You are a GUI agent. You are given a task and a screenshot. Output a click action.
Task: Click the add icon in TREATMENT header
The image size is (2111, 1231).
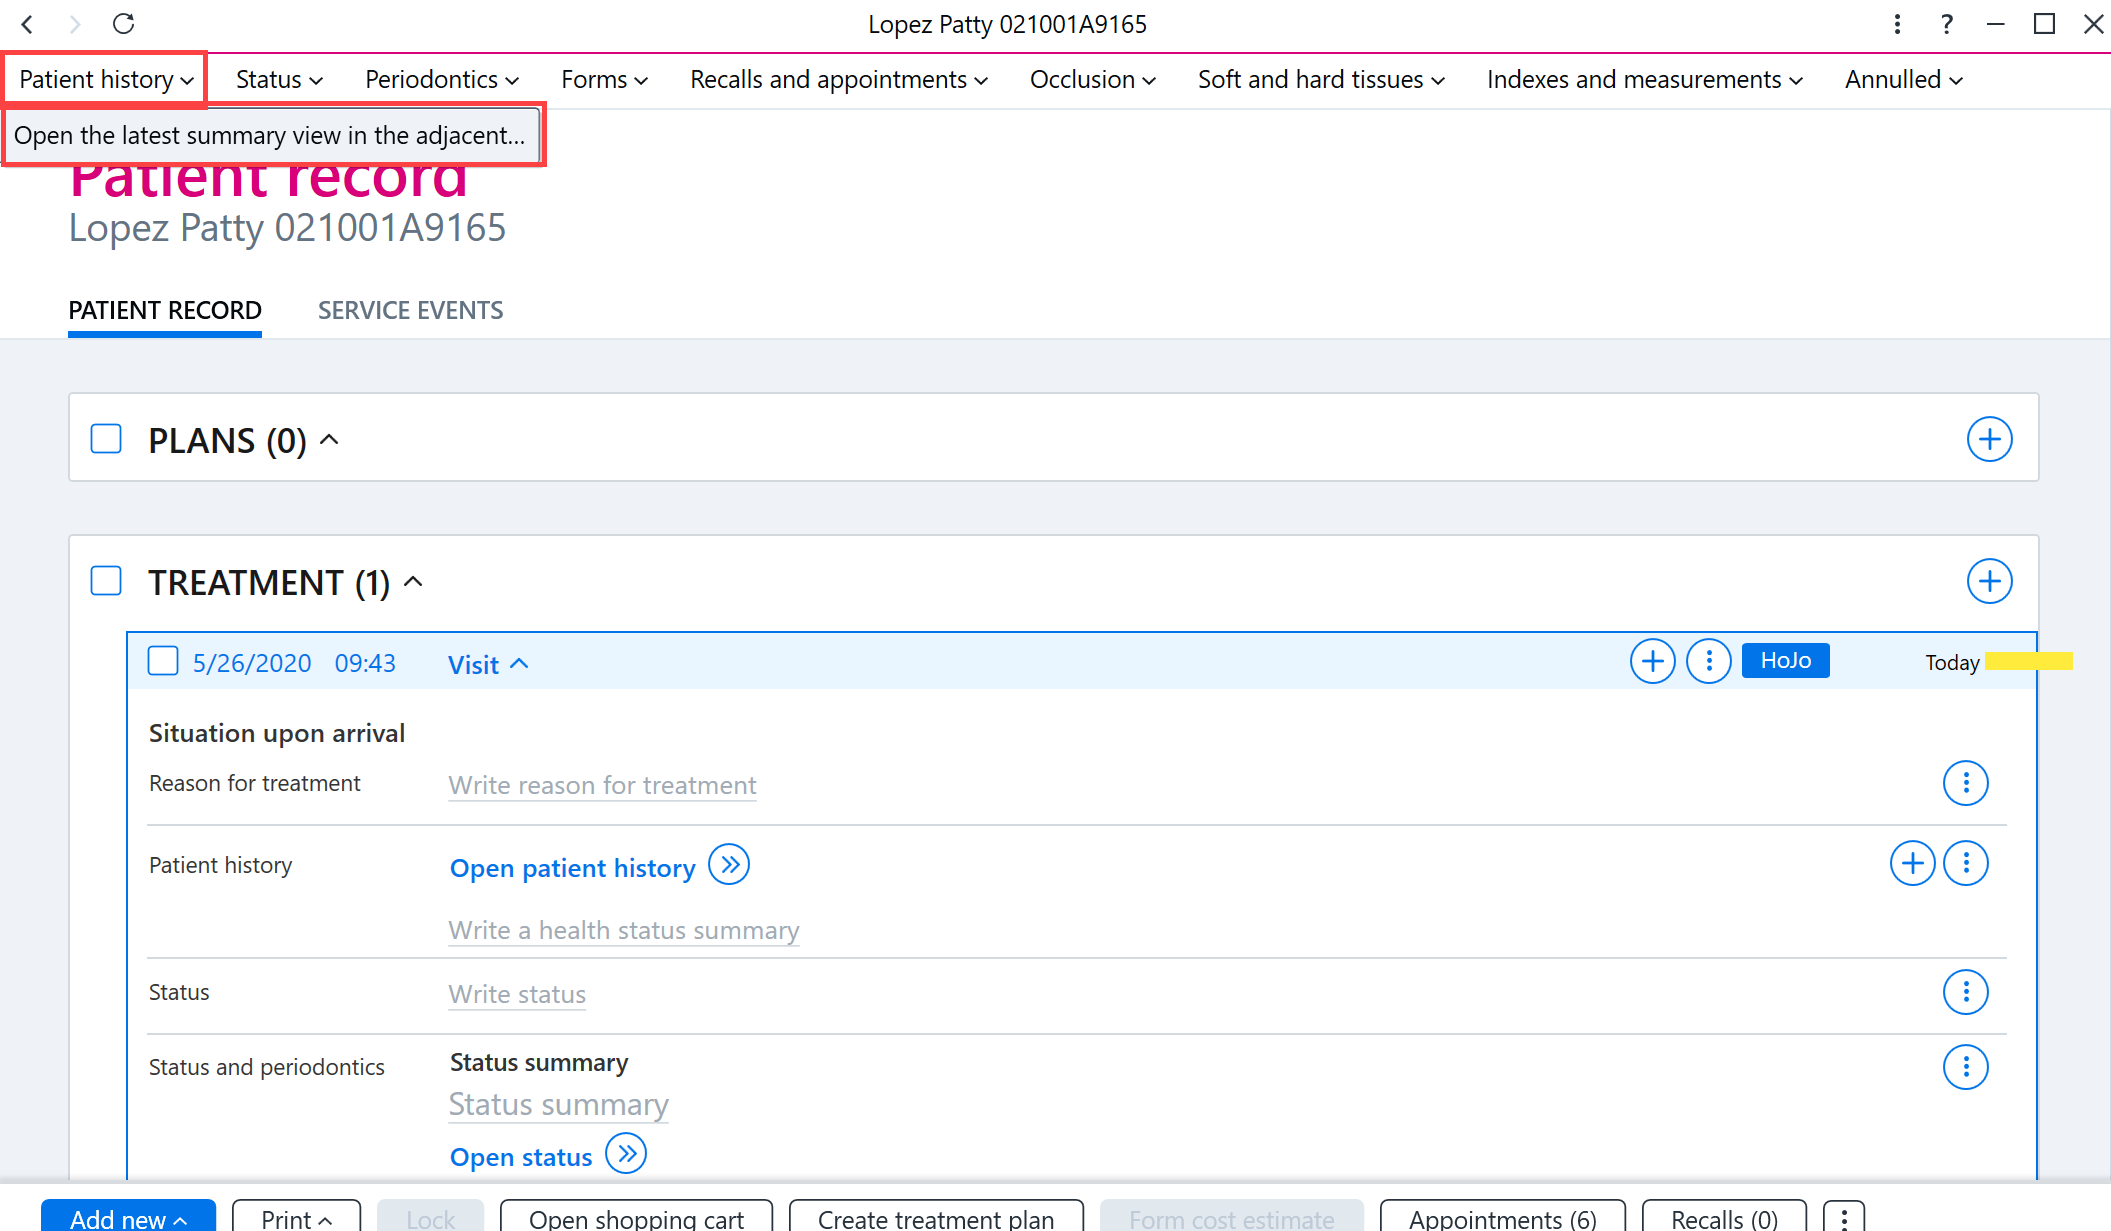point(1989,582)
